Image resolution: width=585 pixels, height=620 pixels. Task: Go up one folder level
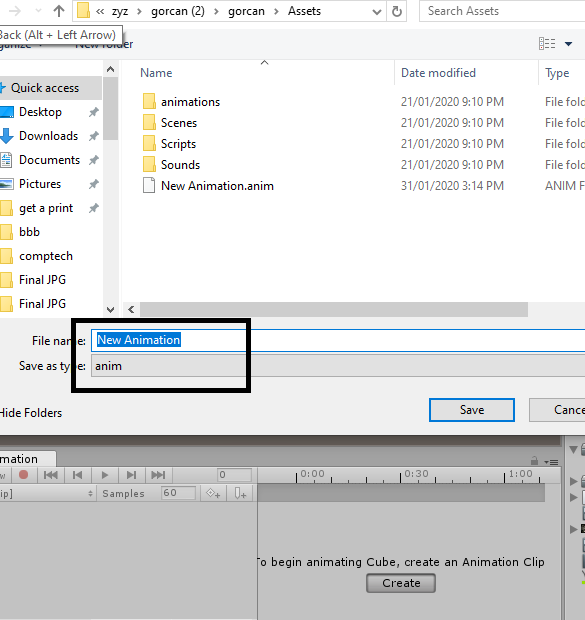[59, 11]
